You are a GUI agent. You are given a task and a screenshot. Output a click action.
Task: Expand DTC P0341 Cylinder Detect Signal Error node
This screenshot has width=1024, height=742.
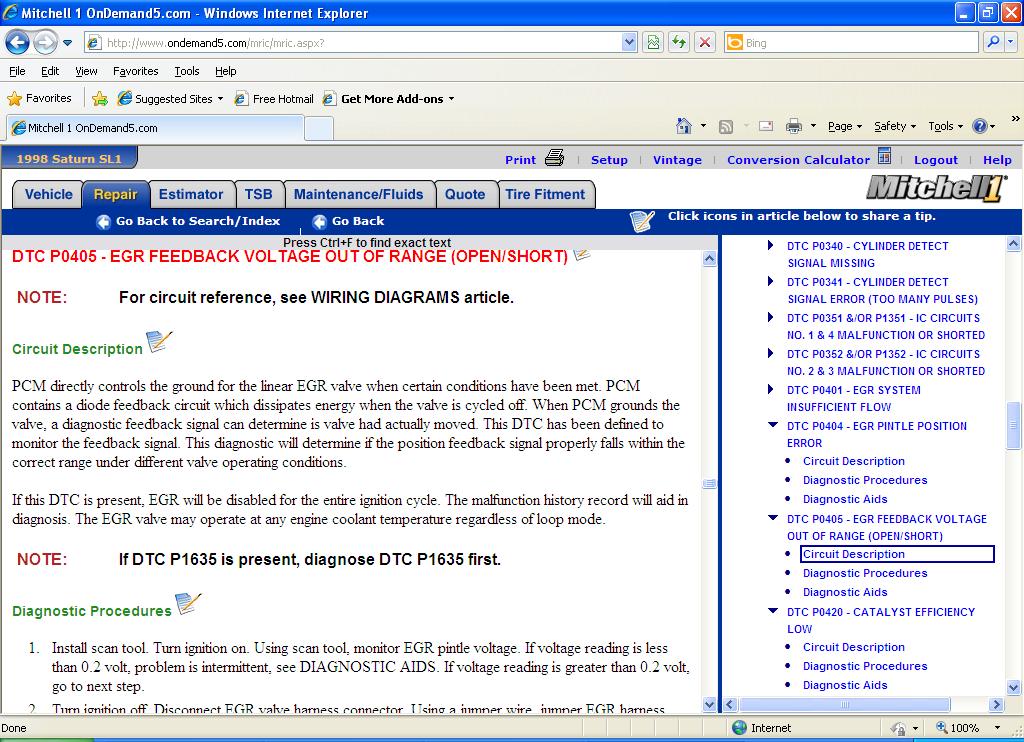pos(771,282)
